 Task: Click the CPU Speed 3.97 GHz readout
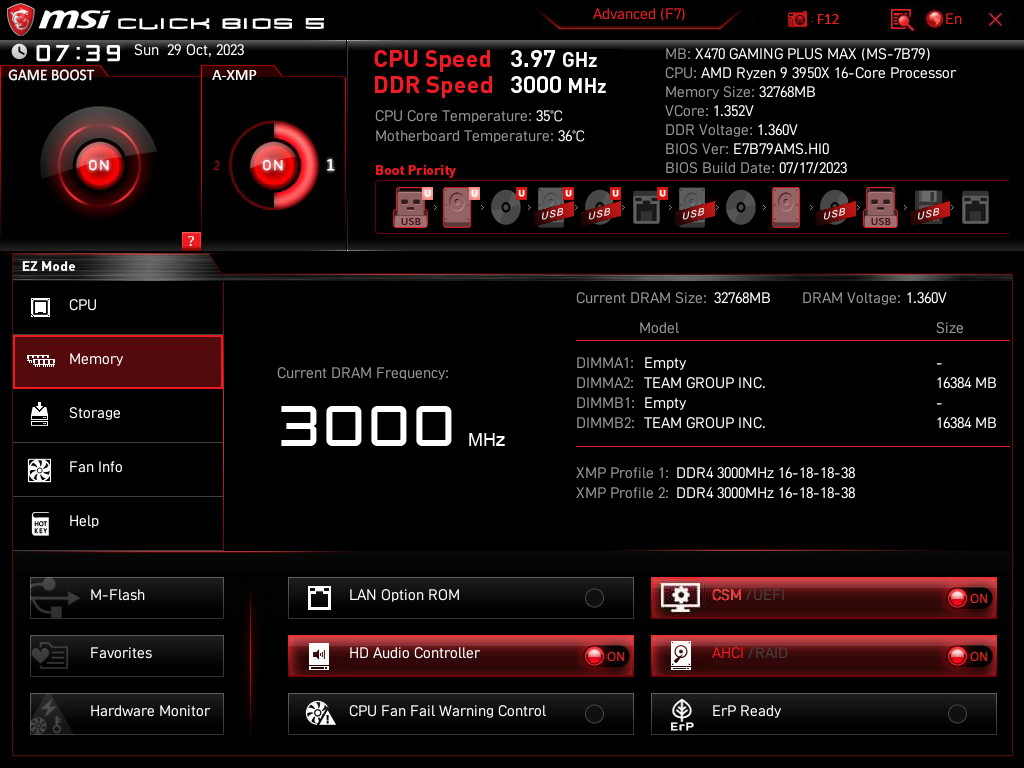(485, 59)
